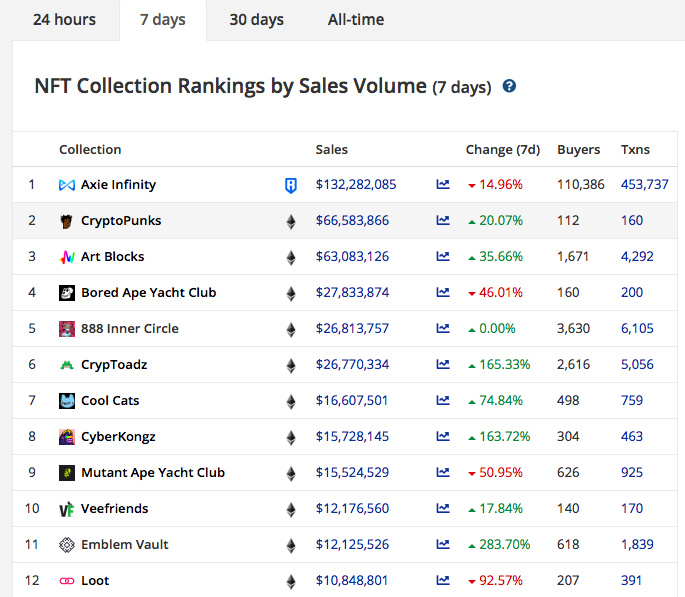Click the 453,737 transactions link for Axie
Image resolution: width=685 pixels, height=597 pixels.
pyautogui.click(x=644, y=185)
